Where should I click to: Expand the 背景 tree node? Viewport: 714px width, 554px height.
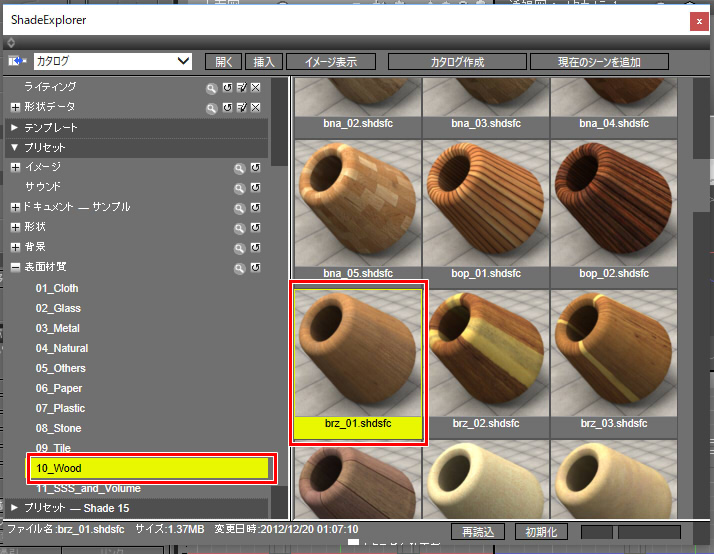point(15,247)
